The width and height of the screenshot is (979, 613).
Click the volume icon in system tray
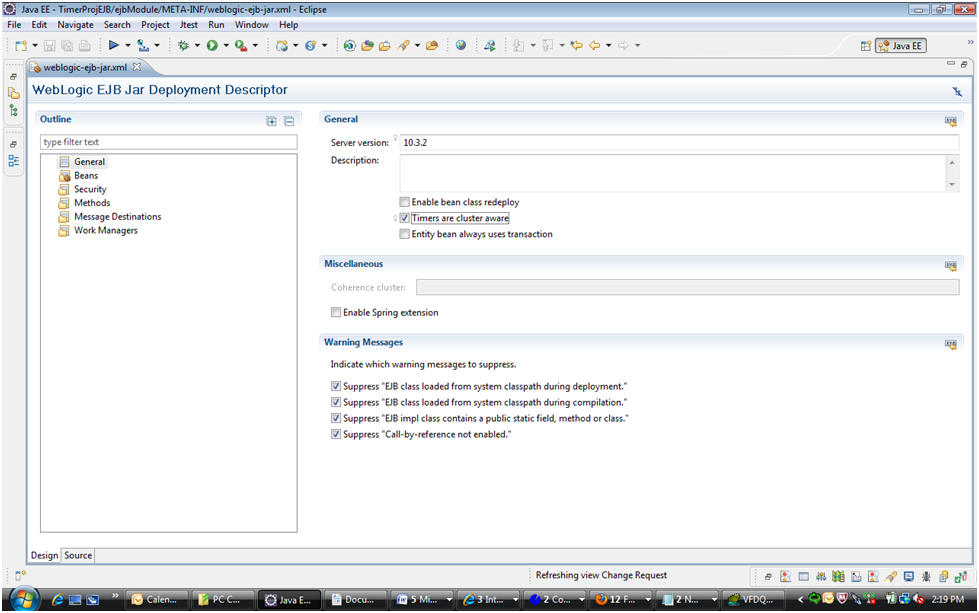point(918,599)
